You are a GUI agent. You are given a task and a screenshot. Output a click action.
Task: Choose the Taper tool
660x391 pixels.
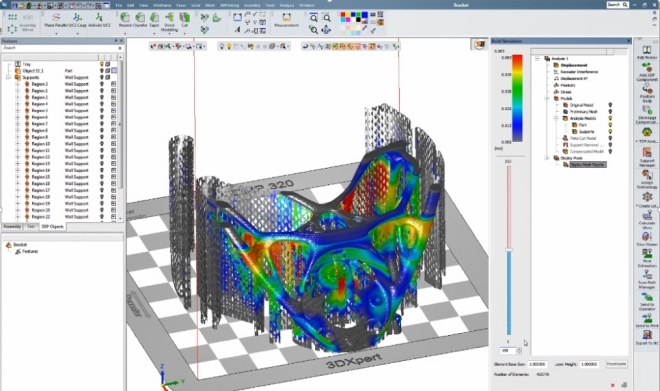tap(154, 20)
